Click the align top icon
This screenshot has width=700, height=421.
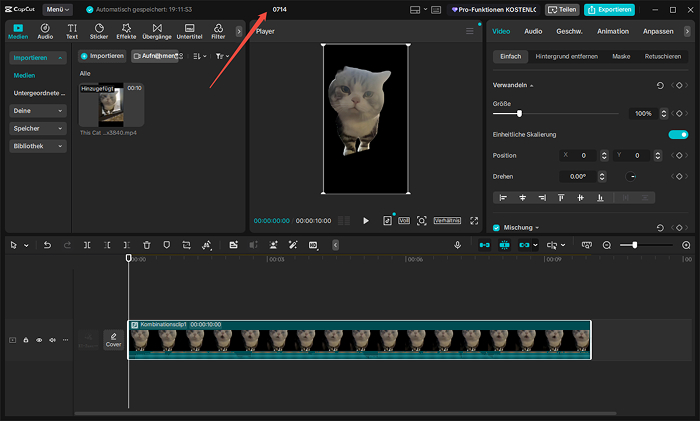(561, 197)
